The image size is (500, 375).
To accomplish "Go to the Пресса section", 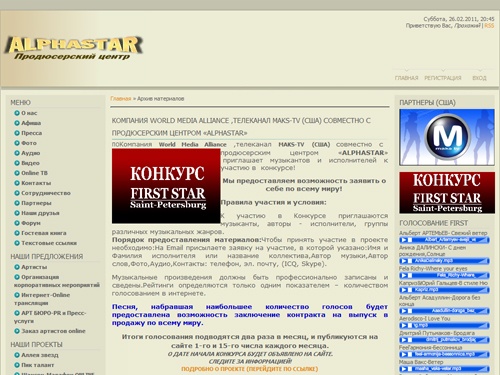I will click(32, 133).
